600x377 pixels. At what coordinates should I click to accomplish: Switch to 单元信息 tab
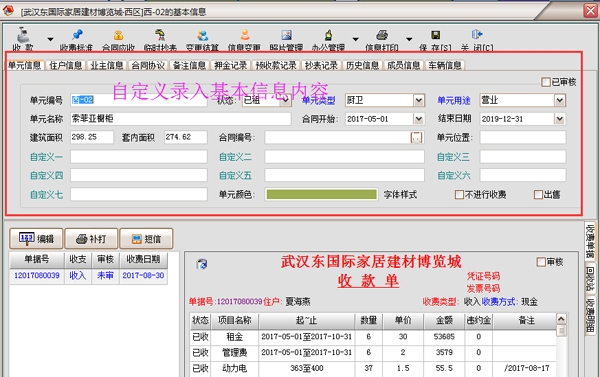pyautogui.click(x=25, y=65)
